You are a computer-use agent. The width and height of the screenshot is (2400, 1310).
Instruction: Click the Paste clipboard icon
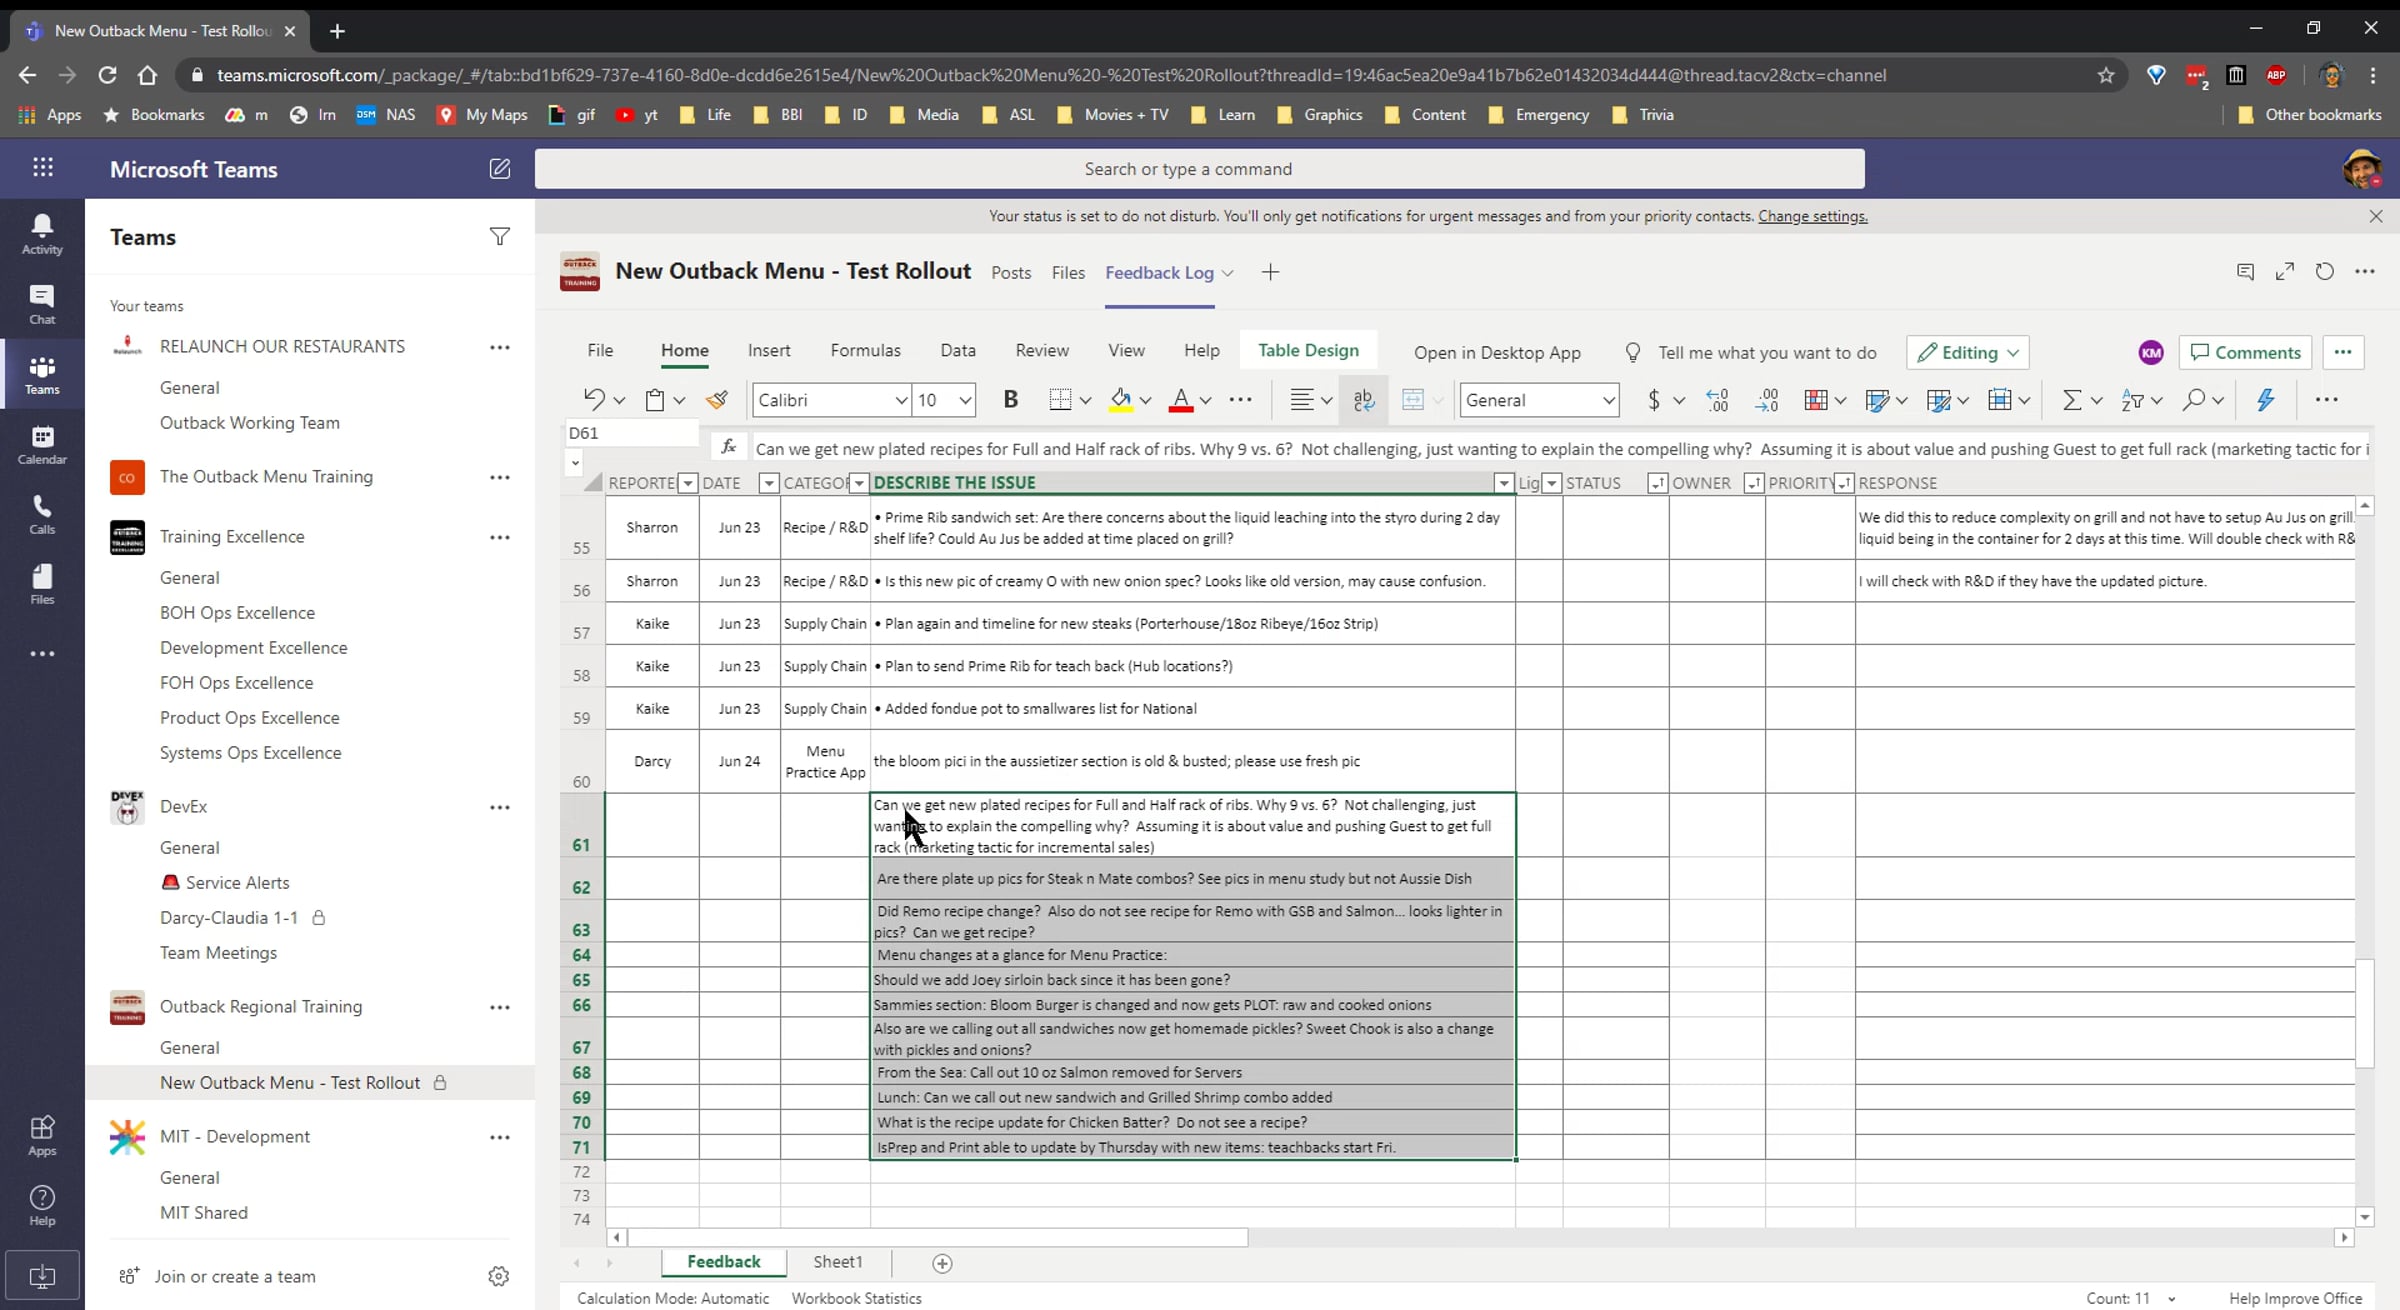pyautogui.click(x=655, y=400)
